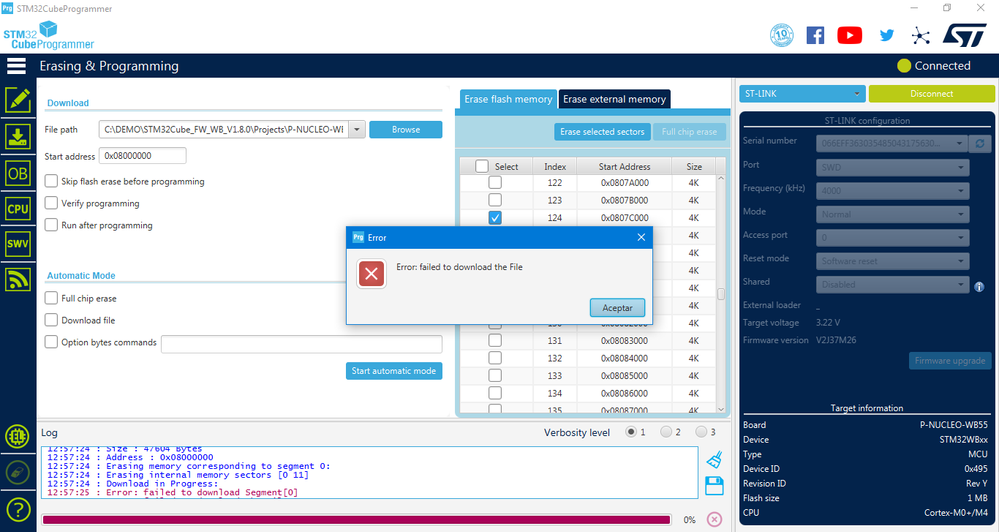The width and height of the screenshot is (999, 532).
Task: Click the Shared mode info icon
Action: coord(979,287)
